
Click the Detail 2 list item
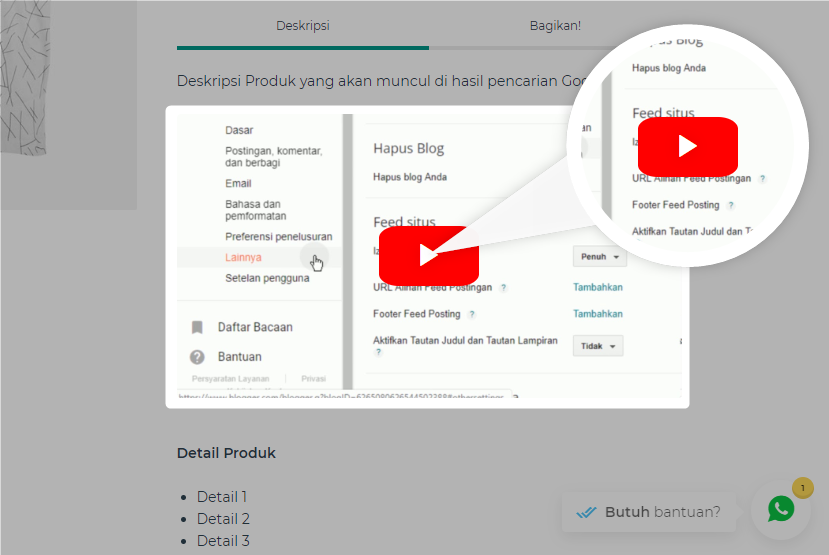coord(223,519)
